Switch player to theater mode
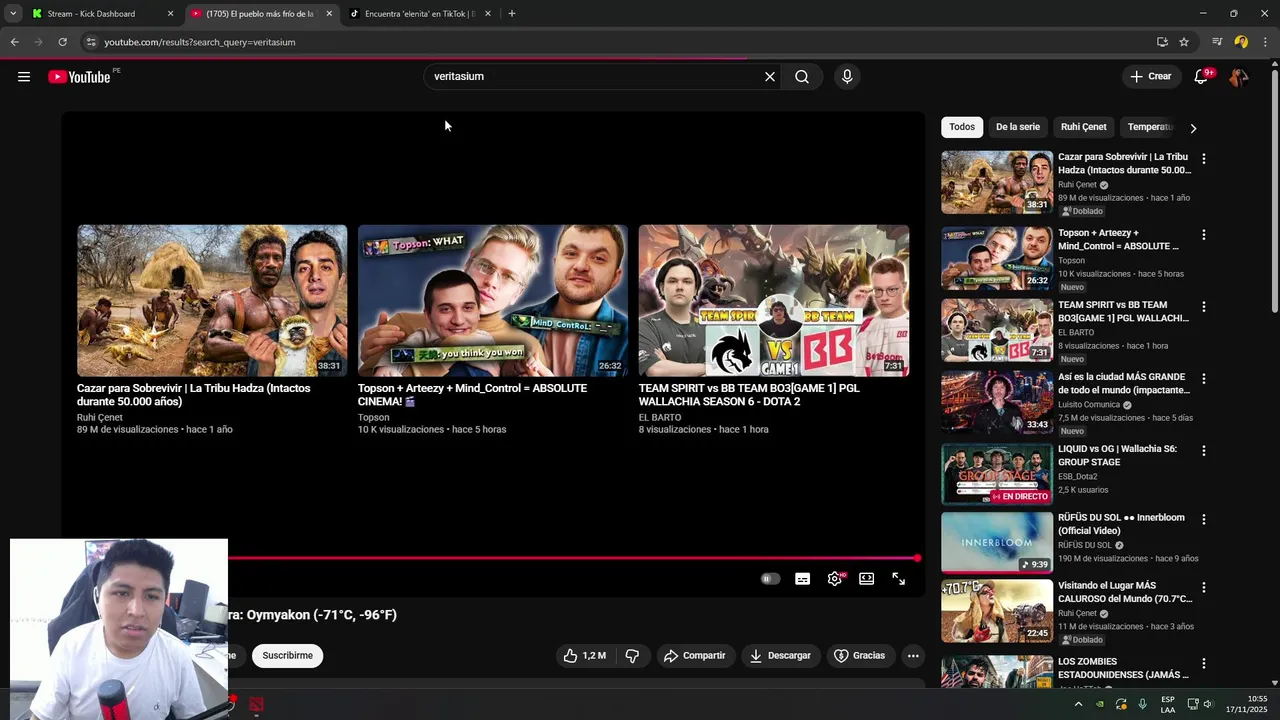The height and width of the screenshot is (720, 1280). [x=867, y=579]
